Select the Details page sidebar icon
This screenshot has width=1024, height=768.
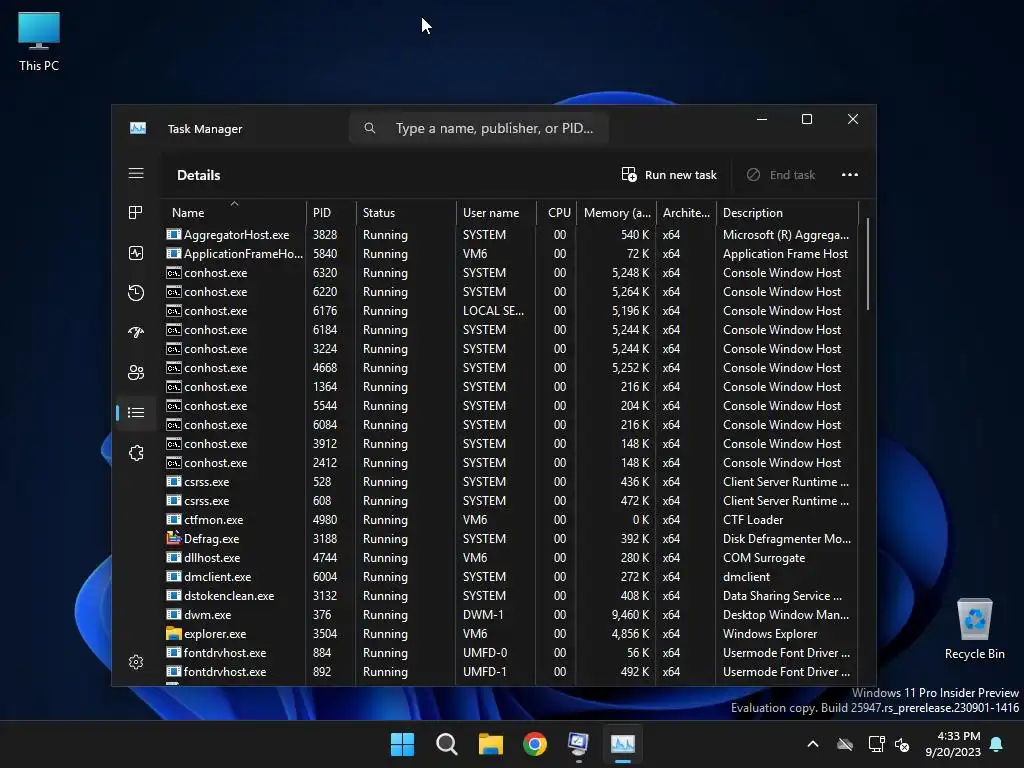(x=136, y=412)
